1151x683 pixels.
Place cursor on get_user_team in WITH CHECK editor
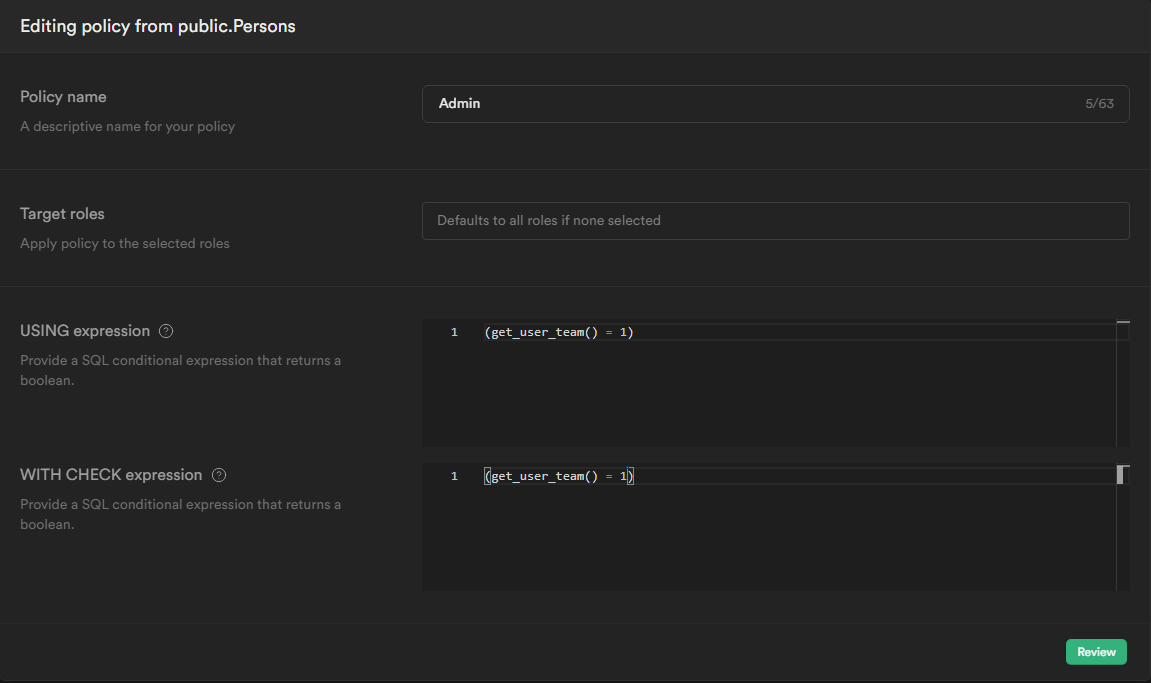(x=537, y=476)
